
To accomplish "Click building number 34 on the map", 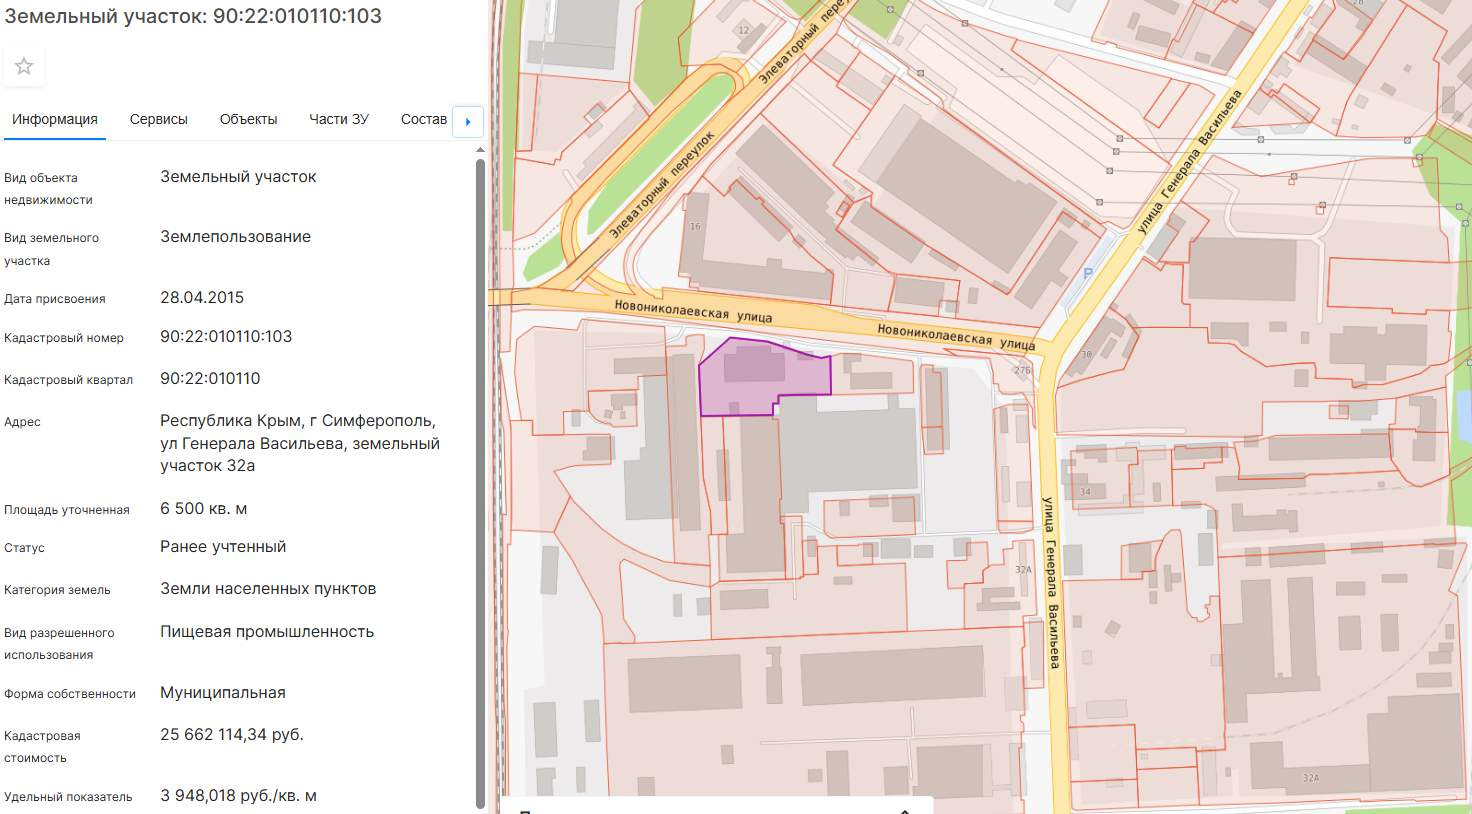I will click(x=1085, y=492).
